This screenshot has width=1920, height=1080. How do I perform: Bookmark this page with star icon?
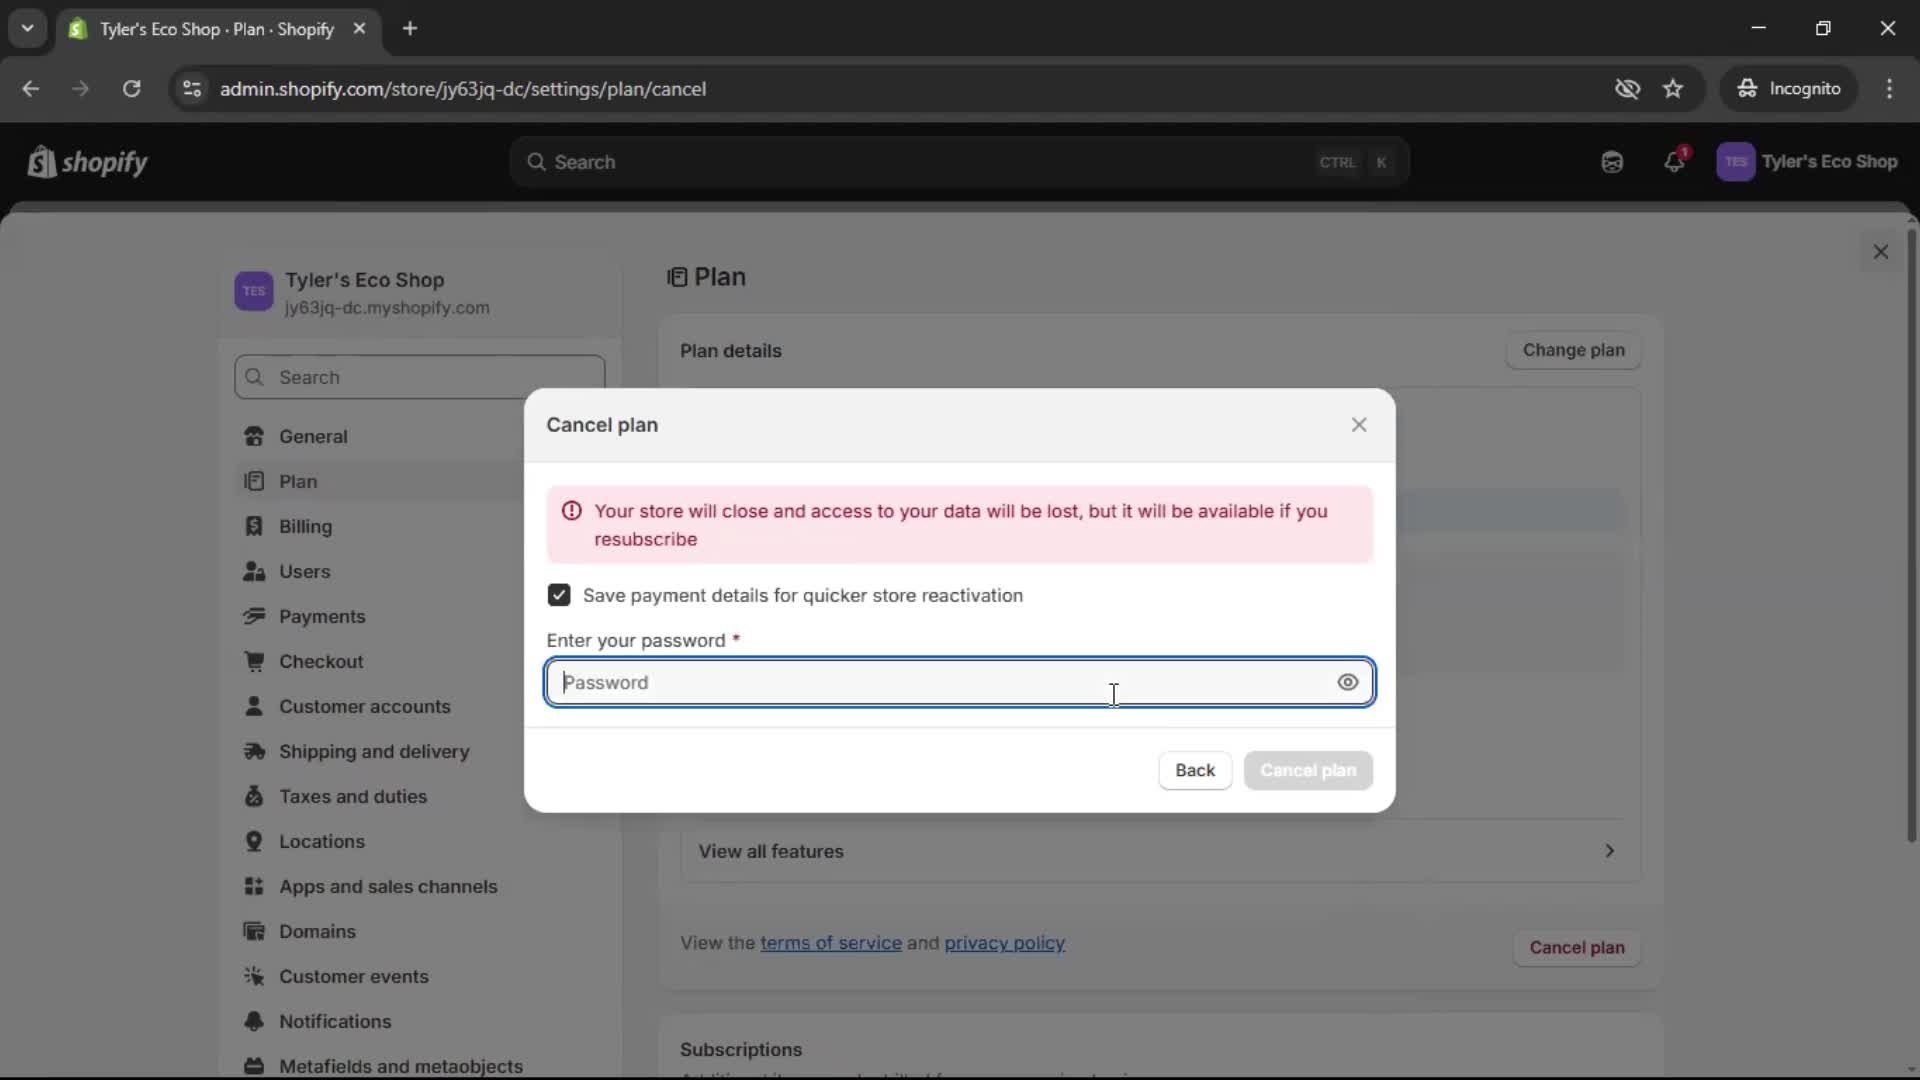click(x=1673, y=89)
